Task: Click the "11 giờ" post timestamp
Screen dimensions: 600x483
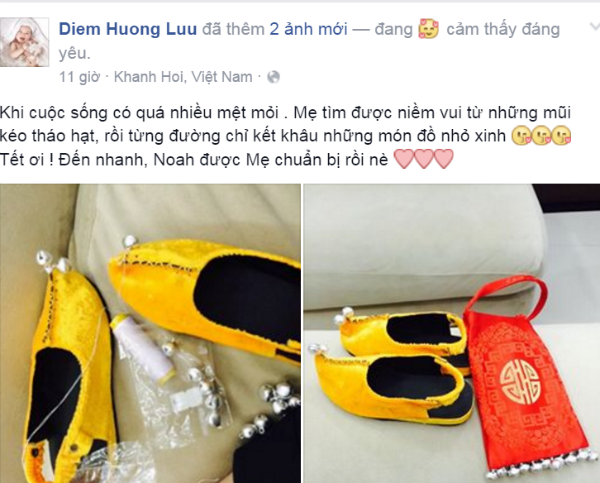Action: click(79, 77)
